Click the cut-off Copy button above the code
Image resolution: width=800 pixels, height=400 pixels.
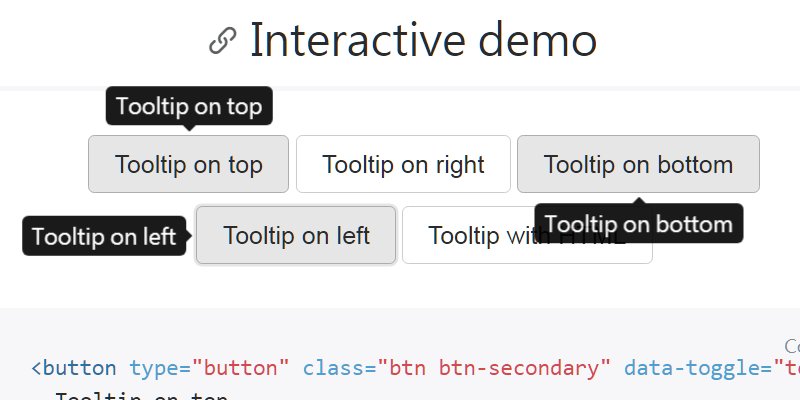[792, 346]
